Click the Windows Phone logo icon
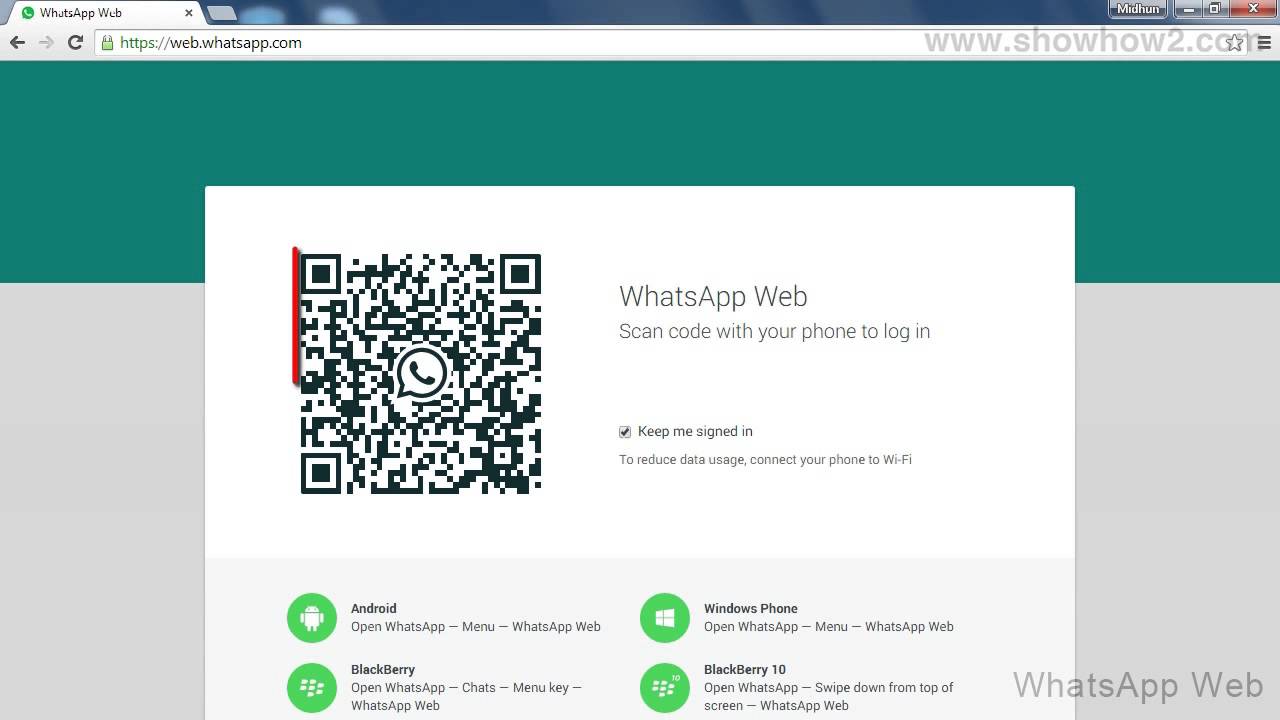The image size is (1280, 720). click(x=665, y=618)
